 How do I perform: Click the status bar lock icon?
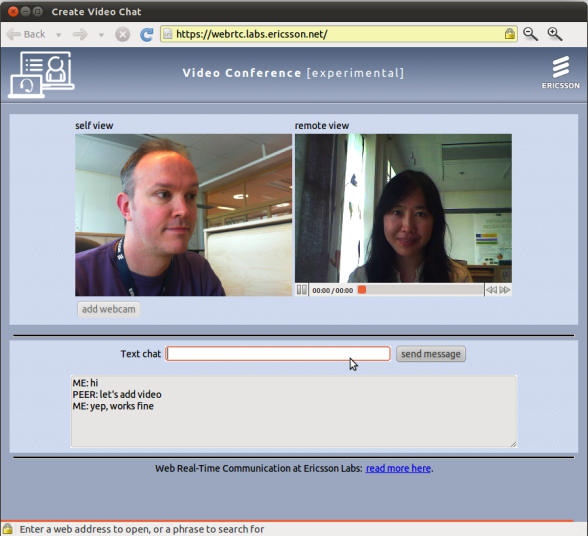point(8,529)
